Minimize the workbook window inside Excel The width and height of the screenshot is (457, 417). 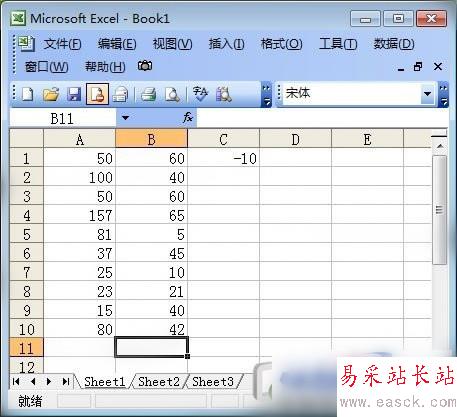coord(401,69)
